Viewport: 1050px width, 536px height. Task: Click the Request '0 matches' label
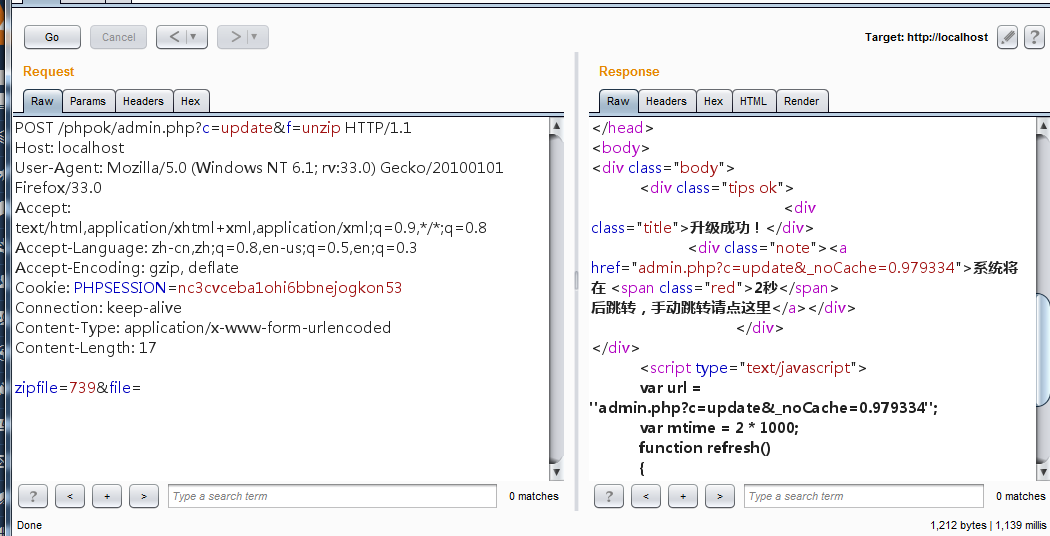tap(534, 496)
